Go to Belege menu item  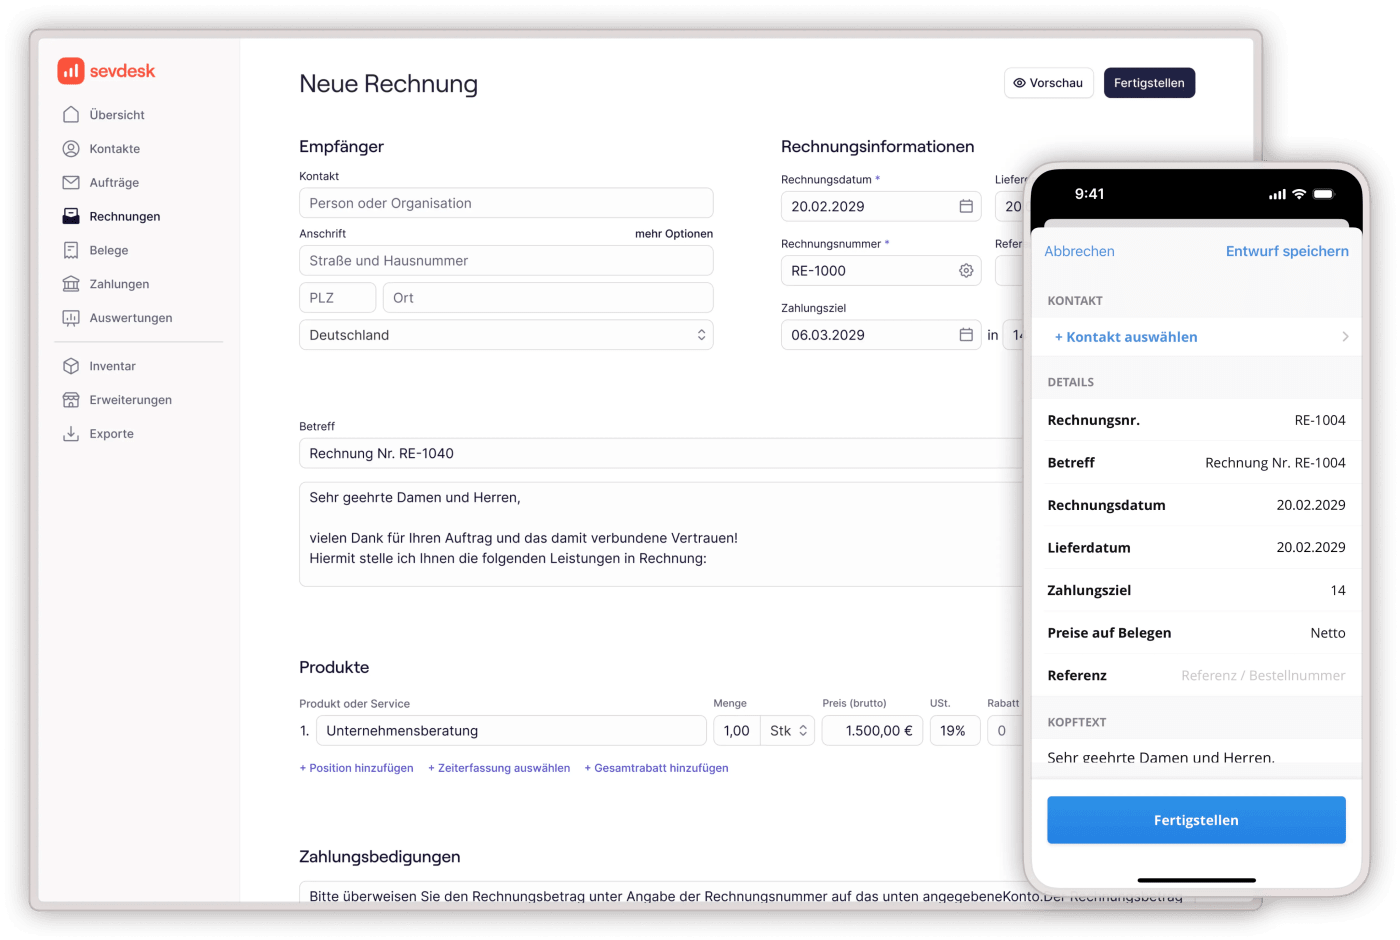(109, 251)
